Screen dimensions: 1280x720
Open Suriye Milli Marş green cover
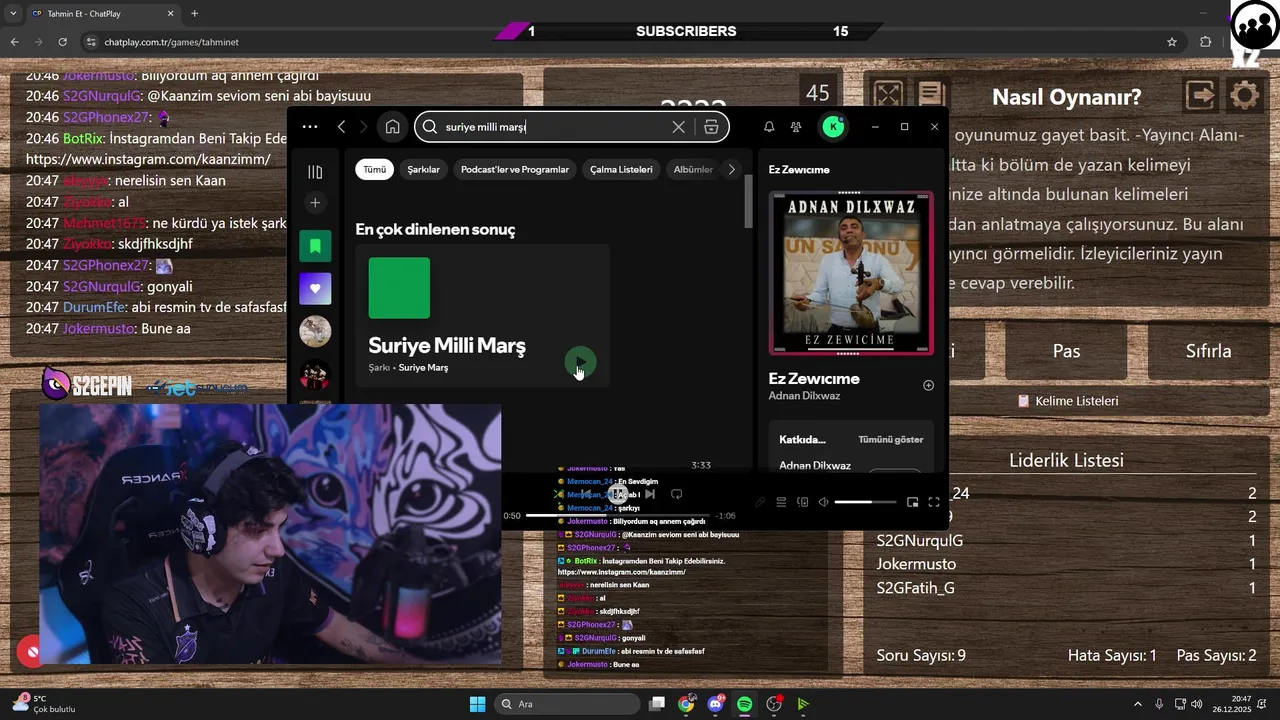pyautogui.click(x=399, y=288)
